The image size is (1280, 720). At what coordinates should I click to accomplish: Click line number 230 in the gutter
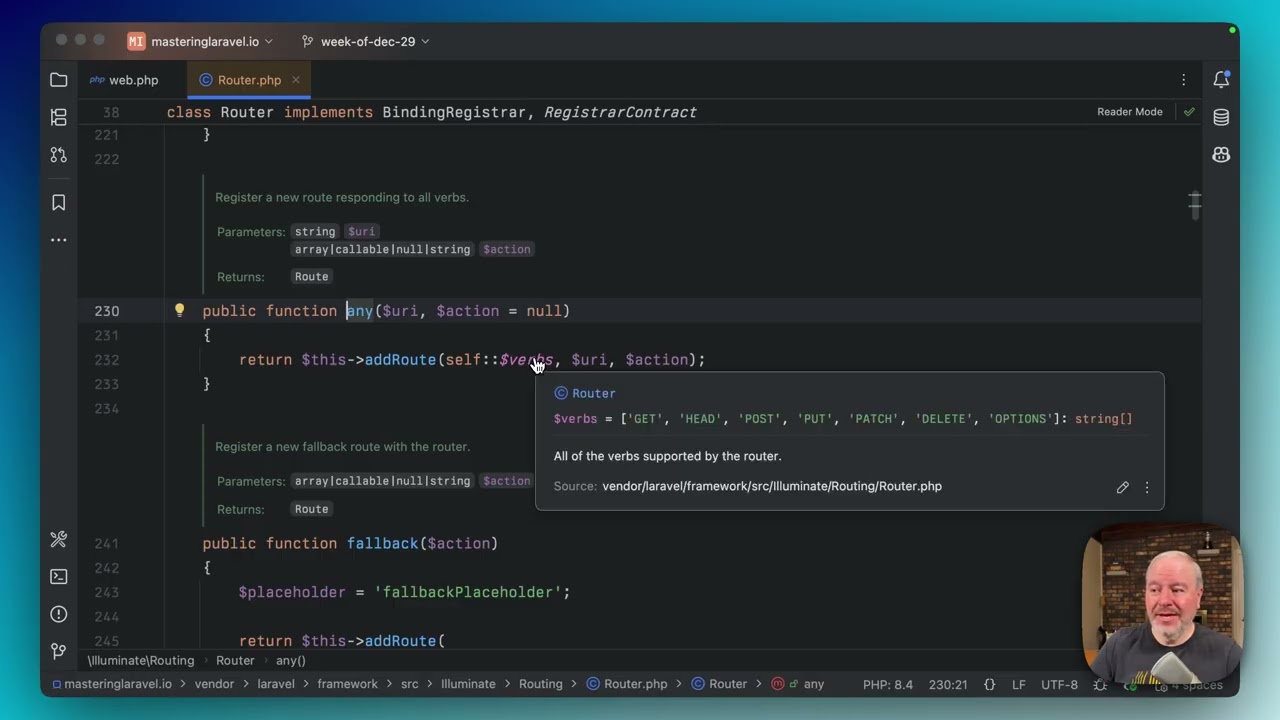pyautogui.click(x=107, y=311)
